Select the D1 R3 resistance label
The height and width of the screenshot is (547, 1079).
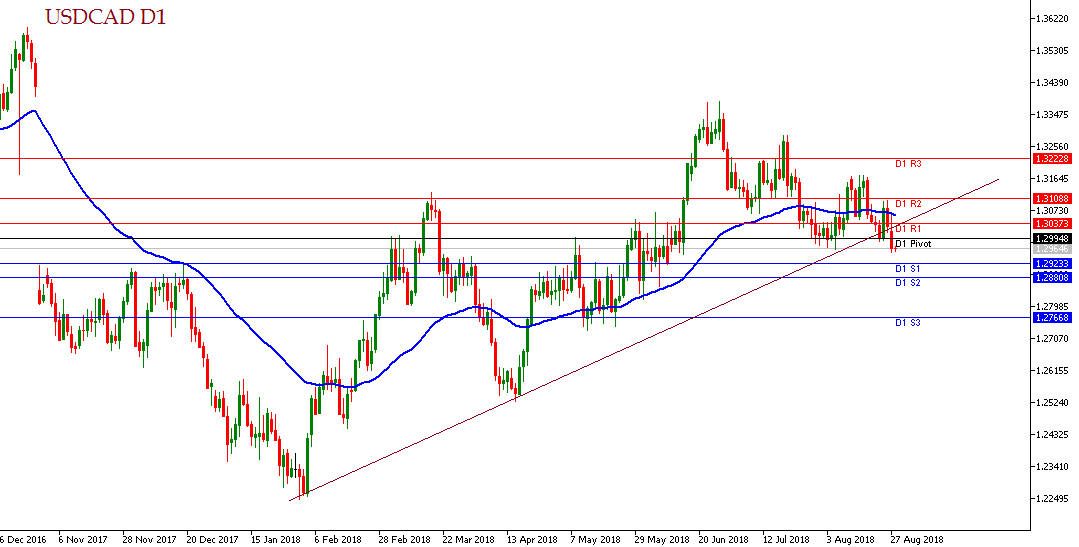tap(908, 164)
